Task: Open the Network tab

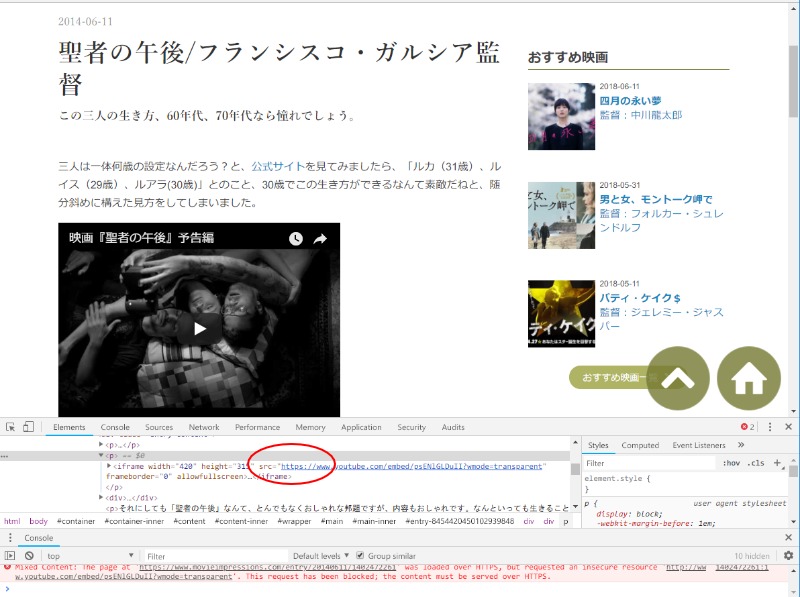Action: [204, 427]
